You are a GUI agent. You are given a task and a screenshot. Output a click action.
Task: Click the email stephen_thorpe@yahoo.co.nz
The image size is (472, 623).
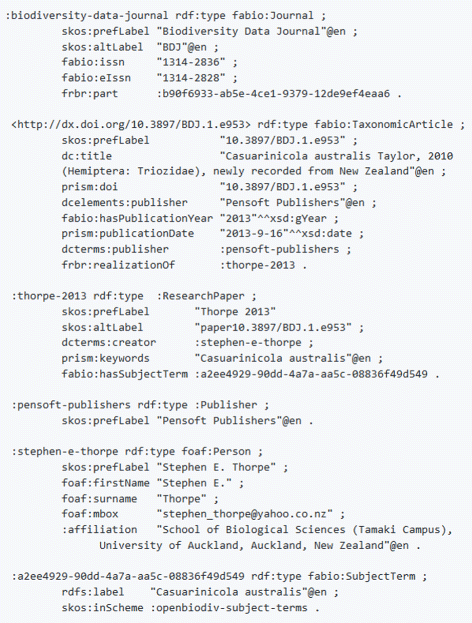[244, 514]
